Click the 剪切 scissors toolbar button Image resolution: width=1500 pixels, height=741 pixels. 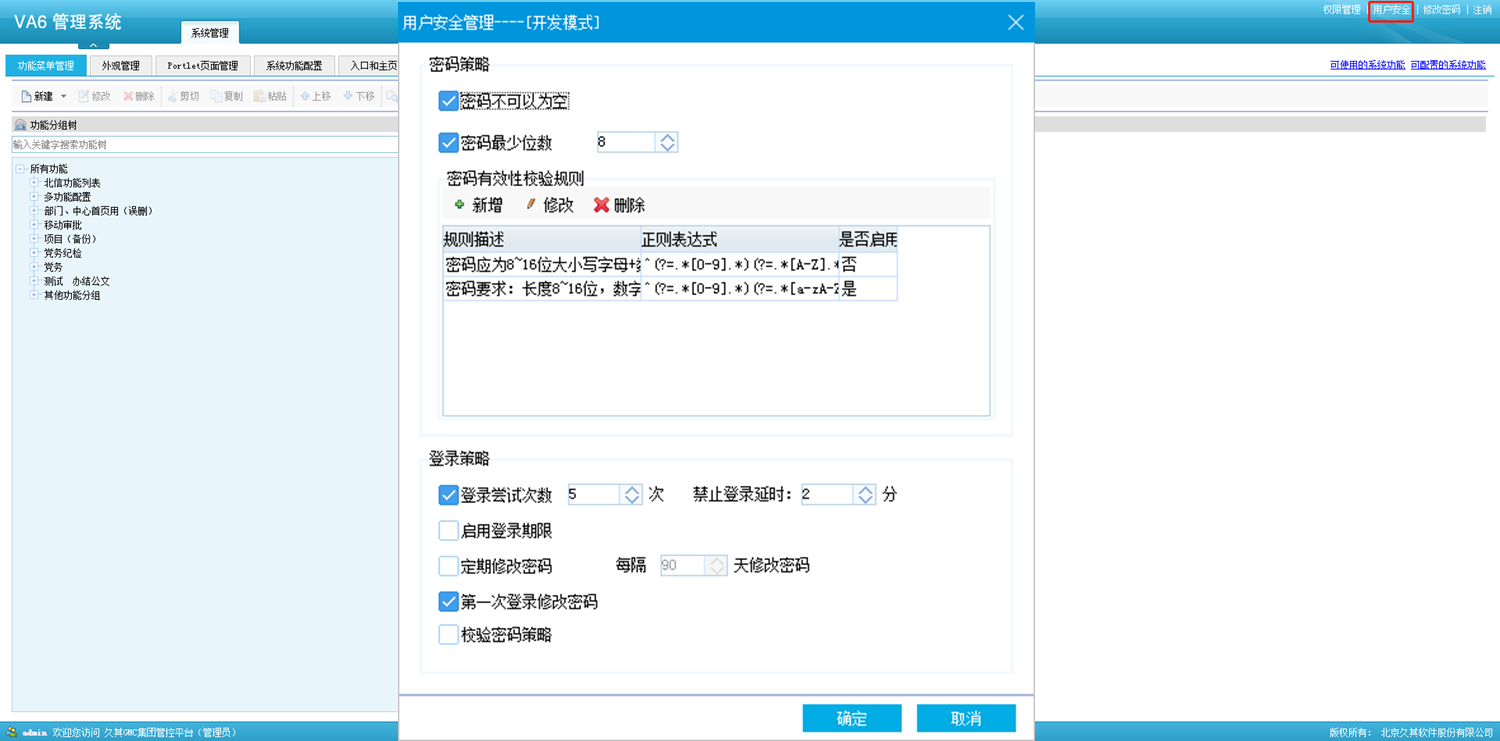(x=183, y=96)
